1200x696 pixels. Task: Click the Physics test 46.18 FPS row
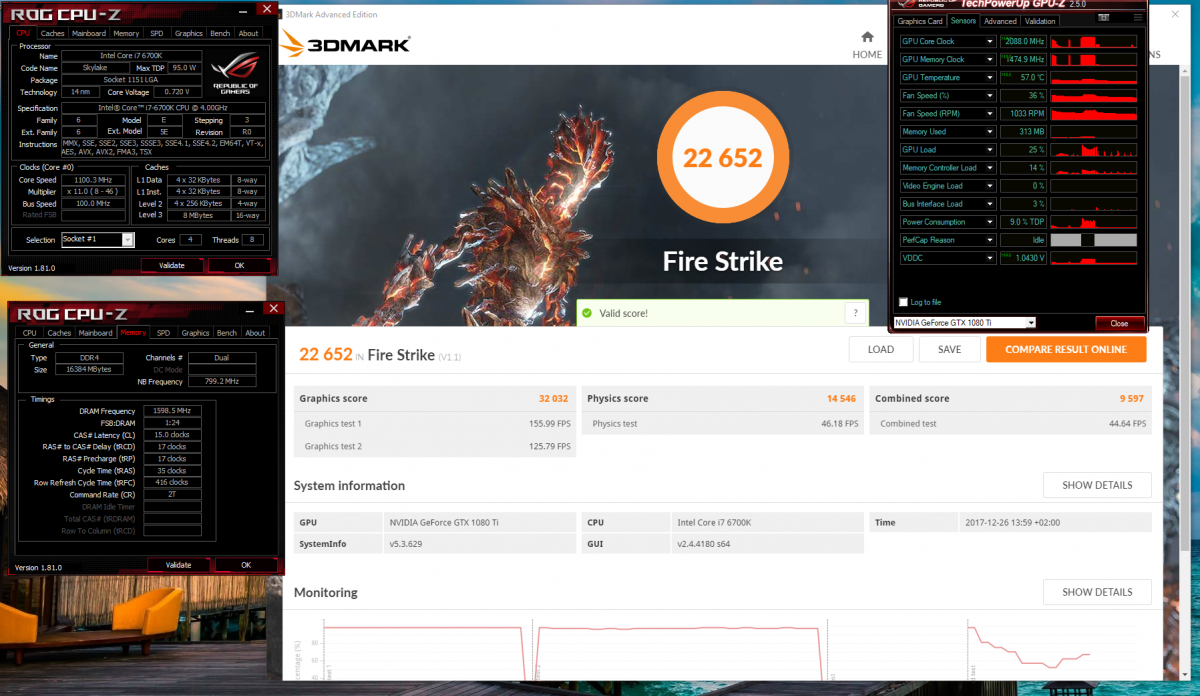click(723, 423)
